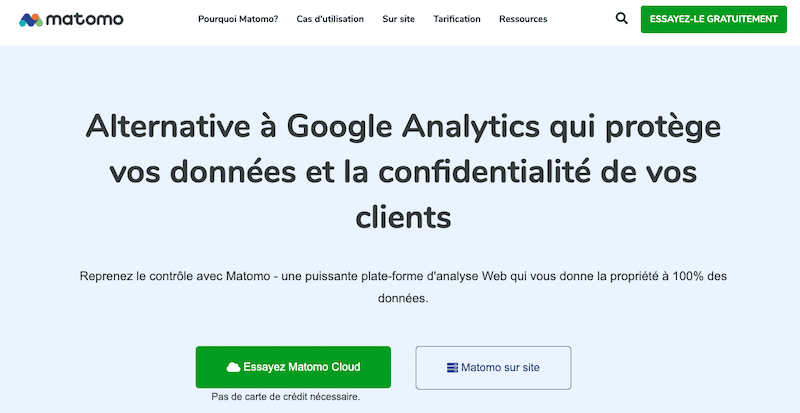Select Sur site in the navigation bar
Image resolution: width=800 pixels, height=413 pixels.
coord(398,19)
